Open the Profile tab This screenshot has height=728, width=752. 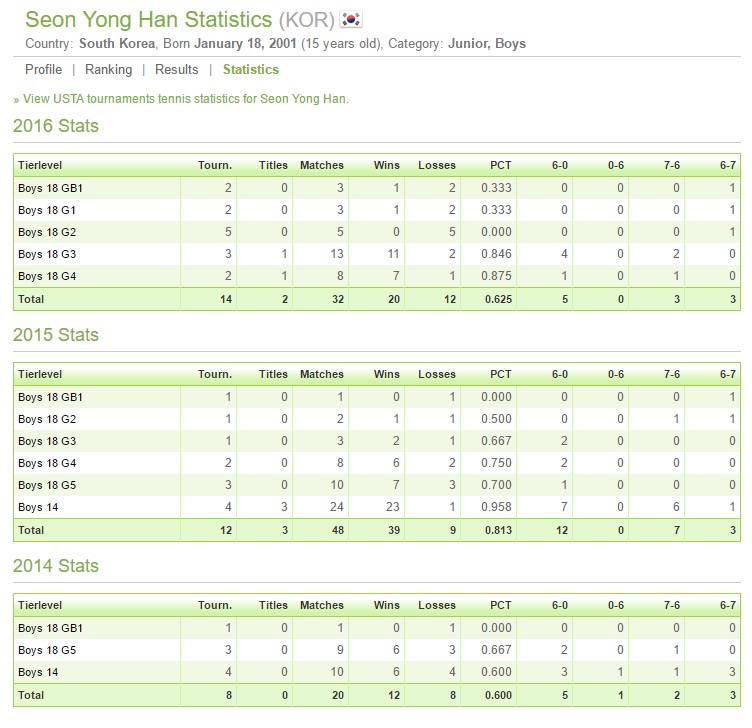point(44,70)
